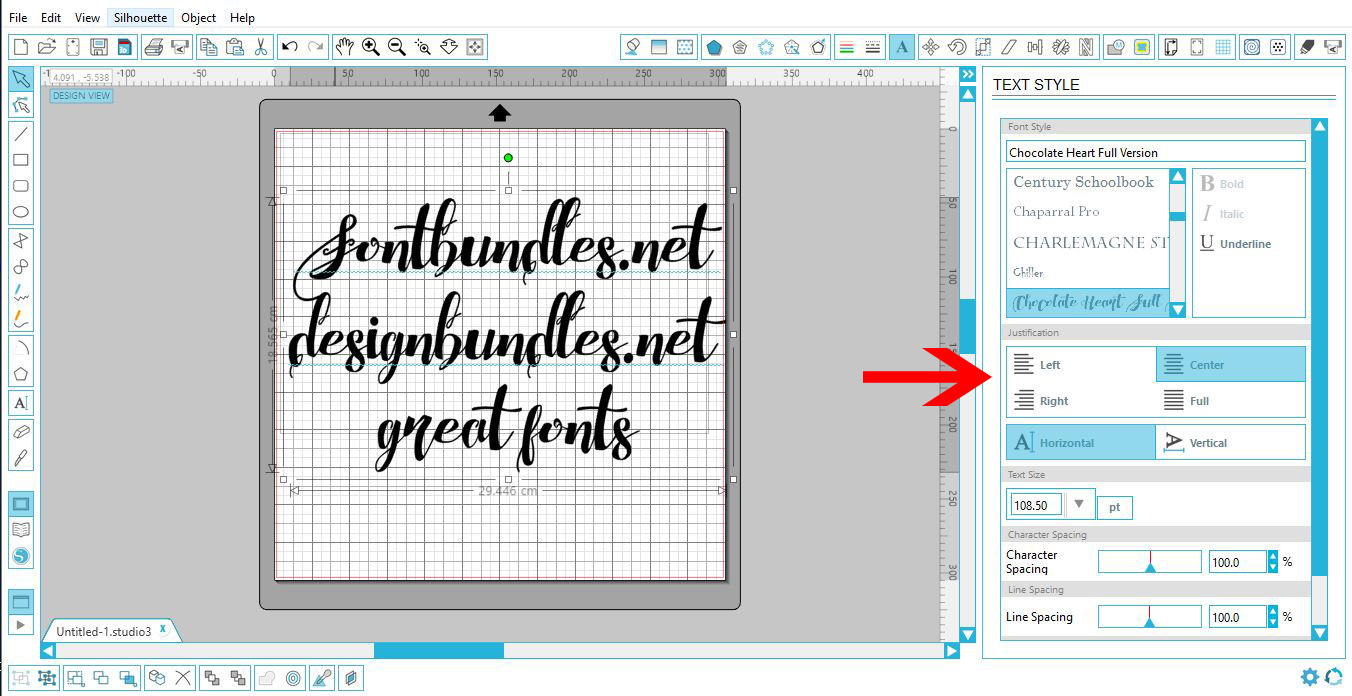Select the Zoom In tool
Screen dimensions: 1352x696
click(370, 46)
